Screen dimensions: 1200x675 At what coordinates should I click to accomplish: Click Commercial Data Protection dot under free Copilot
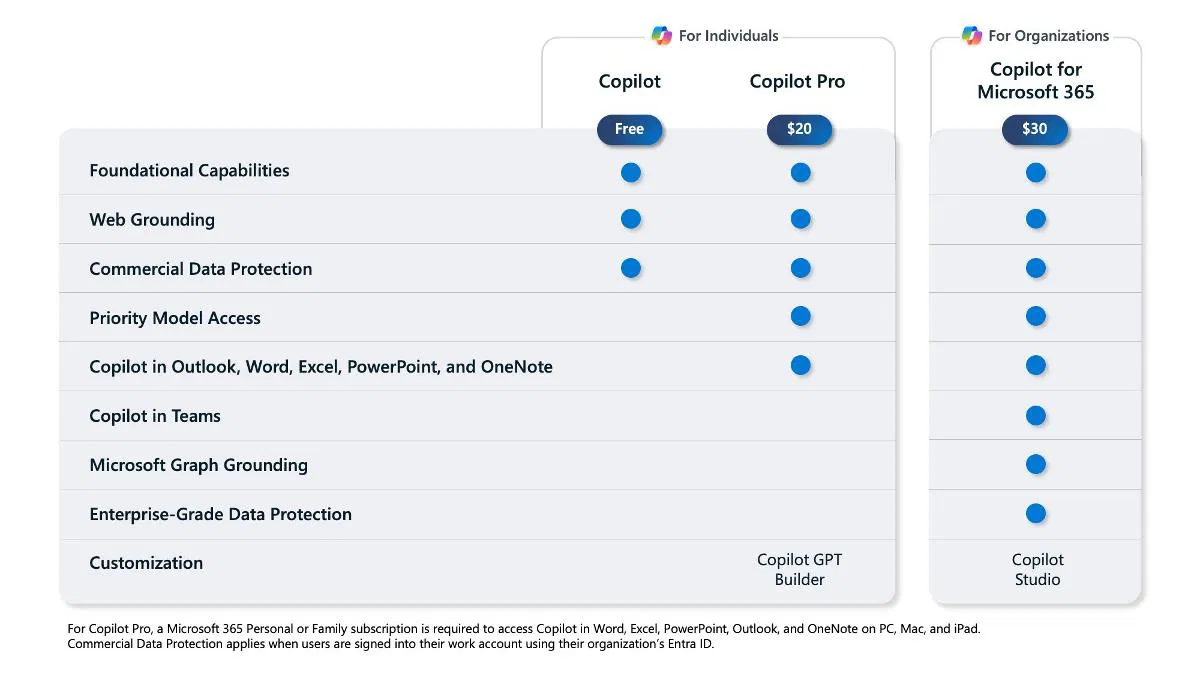click(x=631, y=268)
